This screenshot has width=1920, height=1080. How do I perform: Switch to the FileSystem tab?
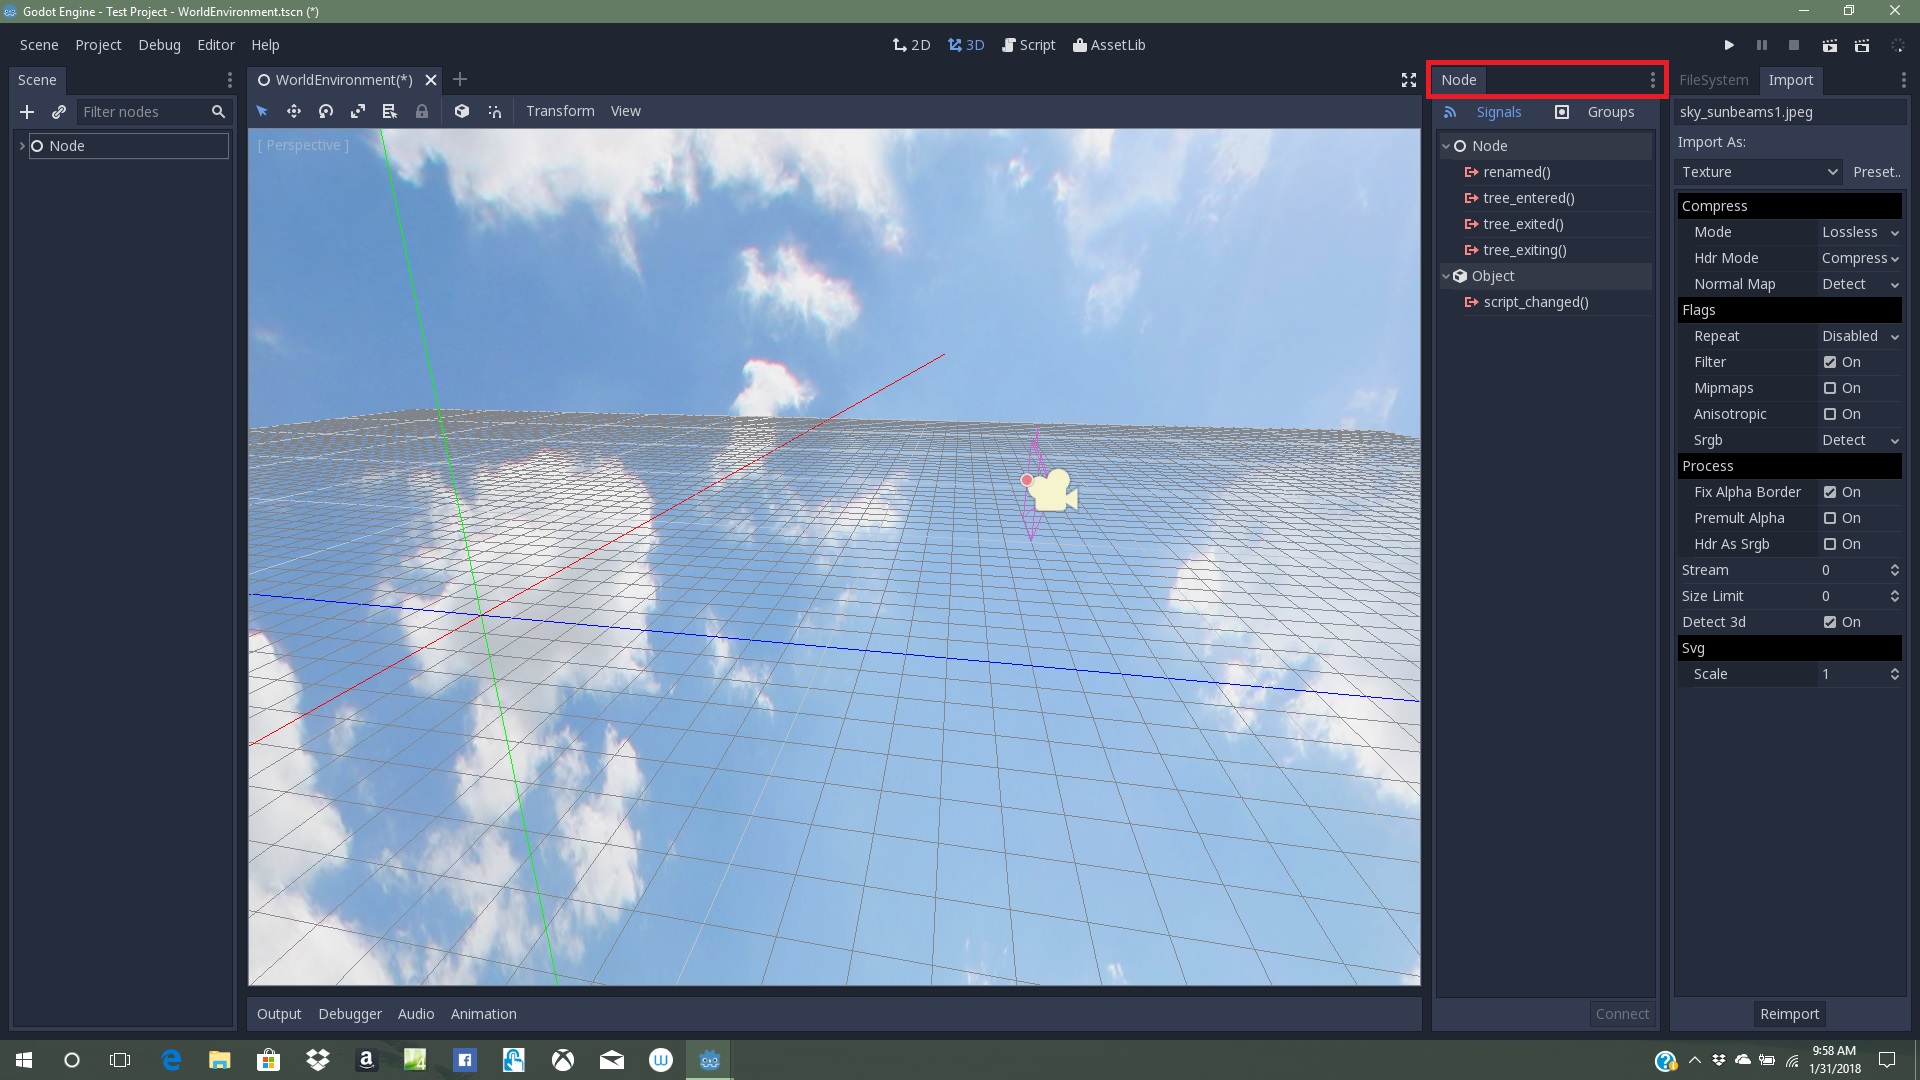[1714, 80]
